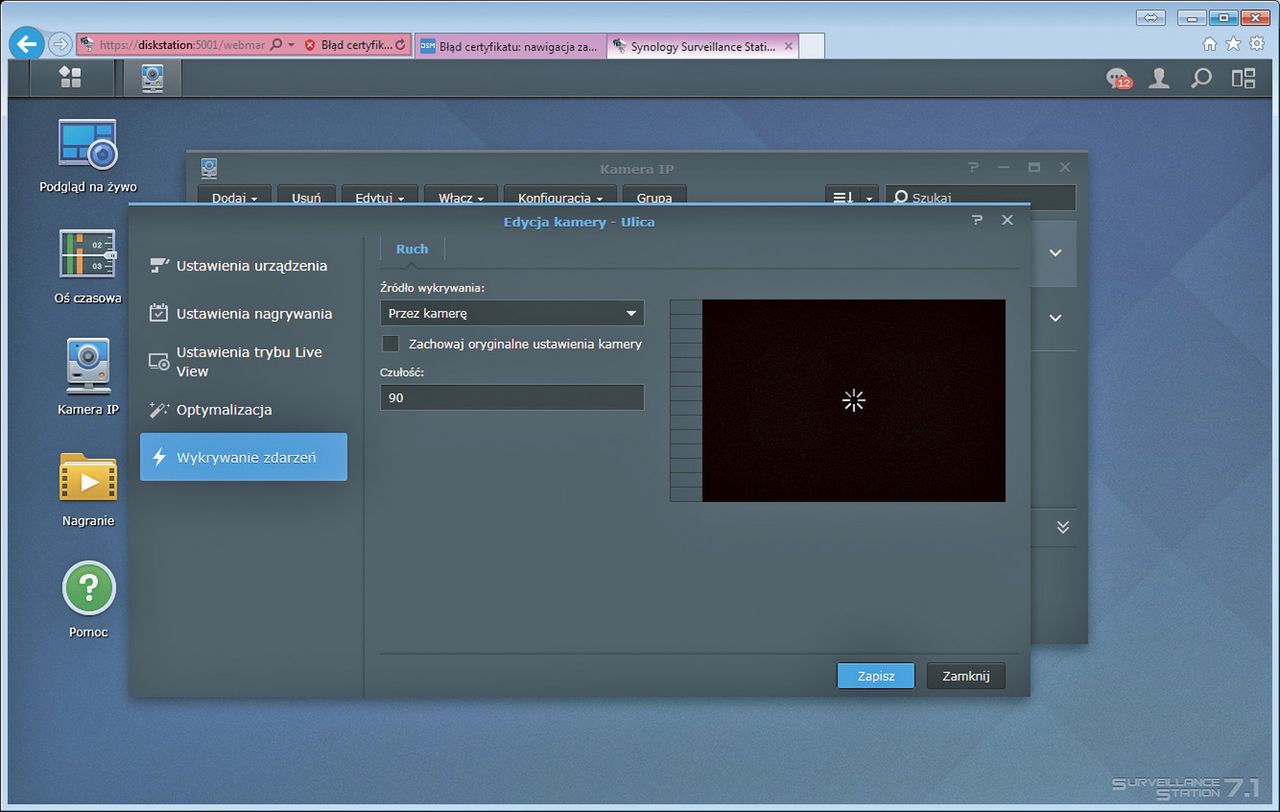Open the Surveillance Station main menu grid icon
Screen dimensions: 1280x812
[x=70, y=78]
